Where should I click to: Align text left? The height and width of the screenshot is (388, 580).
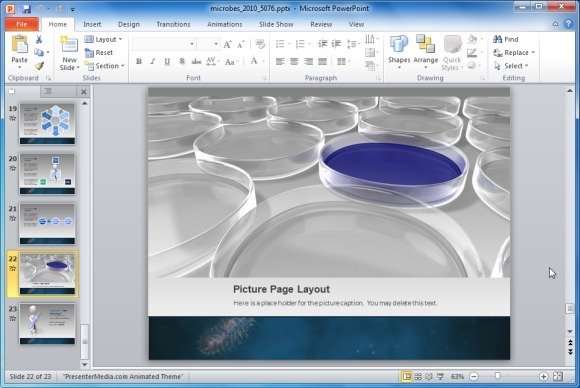tap(280, 61)
